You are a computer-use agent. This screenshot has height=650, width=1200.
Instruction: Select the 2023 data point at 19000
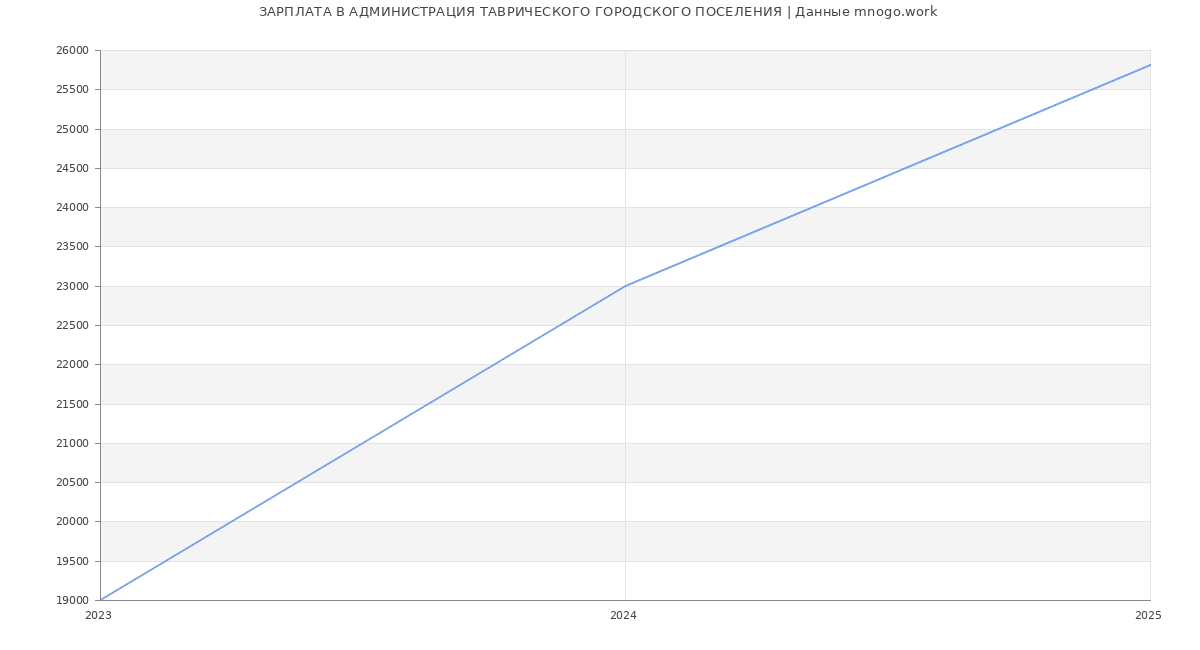[100, 600]
